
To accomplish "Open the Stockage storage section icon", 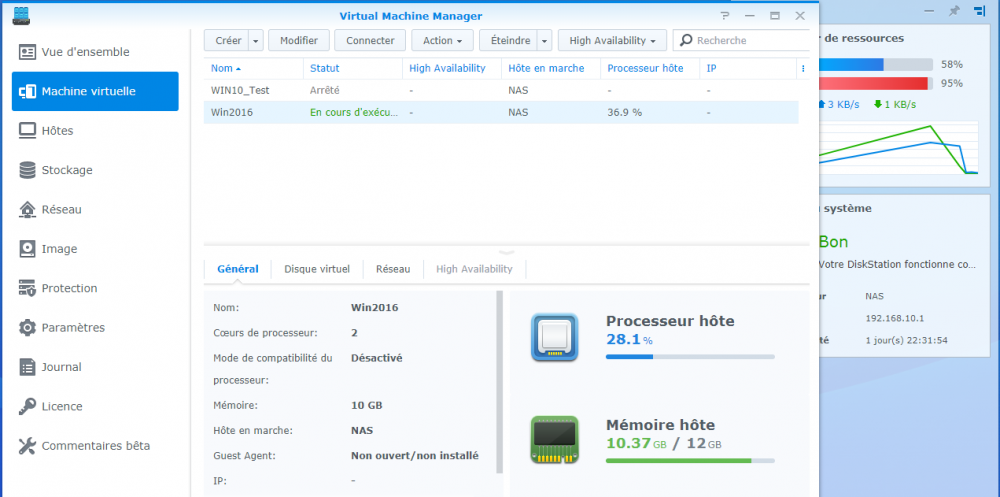I will (x=27, y=170).
